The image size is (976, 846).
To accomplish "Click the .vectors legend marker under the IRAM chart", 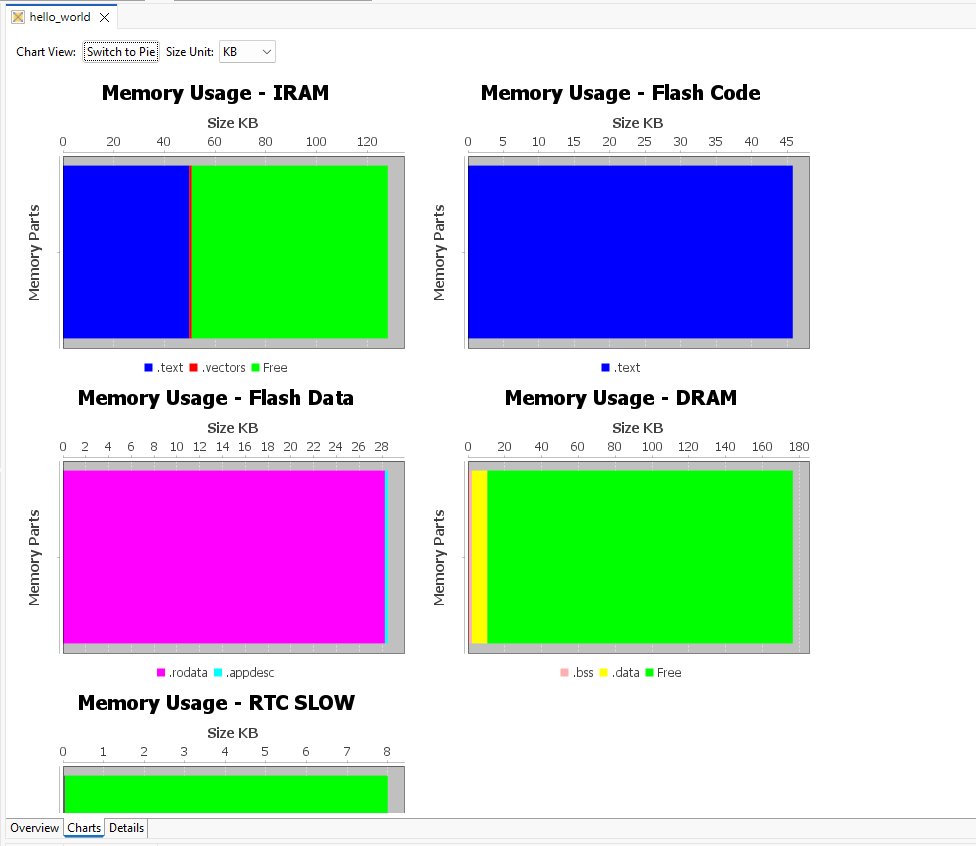I will click(x=194, y=367).
